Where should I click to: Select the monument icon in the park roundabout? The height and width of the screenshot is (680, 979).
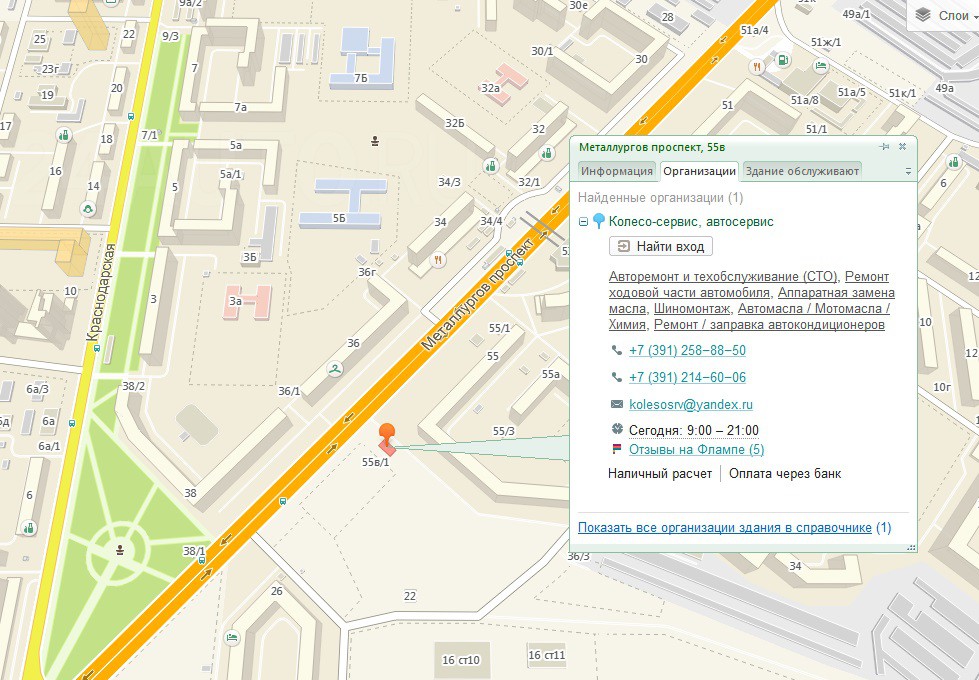121,548
